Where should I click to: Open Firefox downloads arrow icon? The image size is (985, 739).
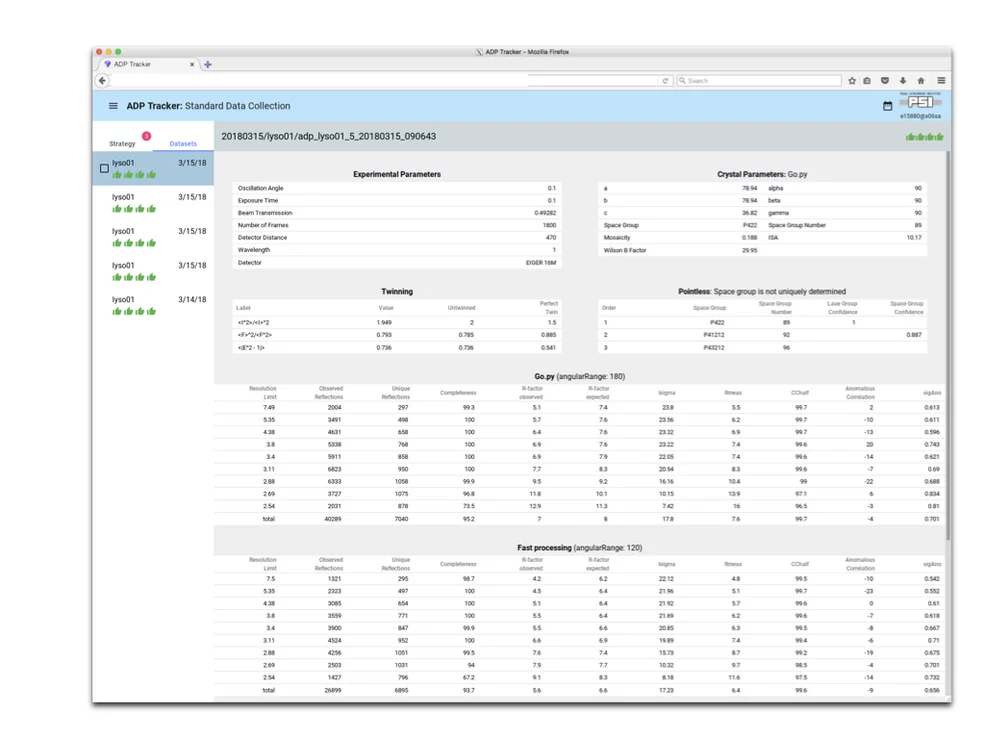coord(903,80)
